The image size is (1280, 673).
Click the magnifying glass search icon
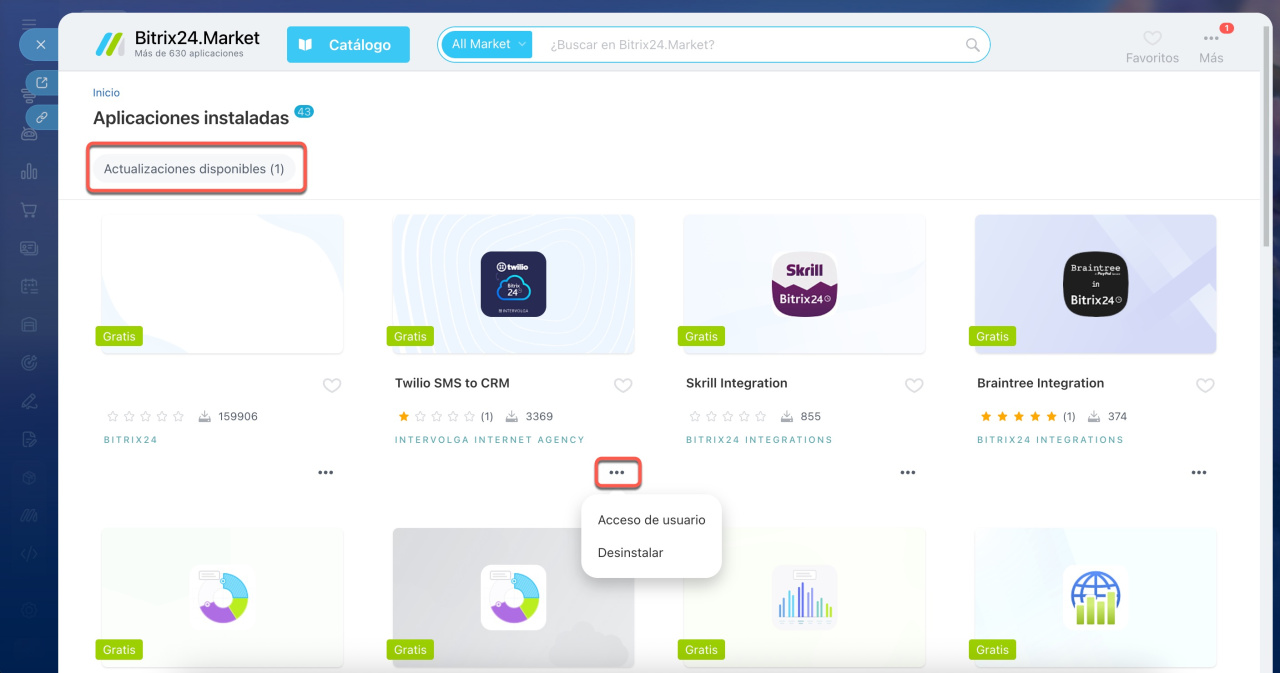[972, 45]
